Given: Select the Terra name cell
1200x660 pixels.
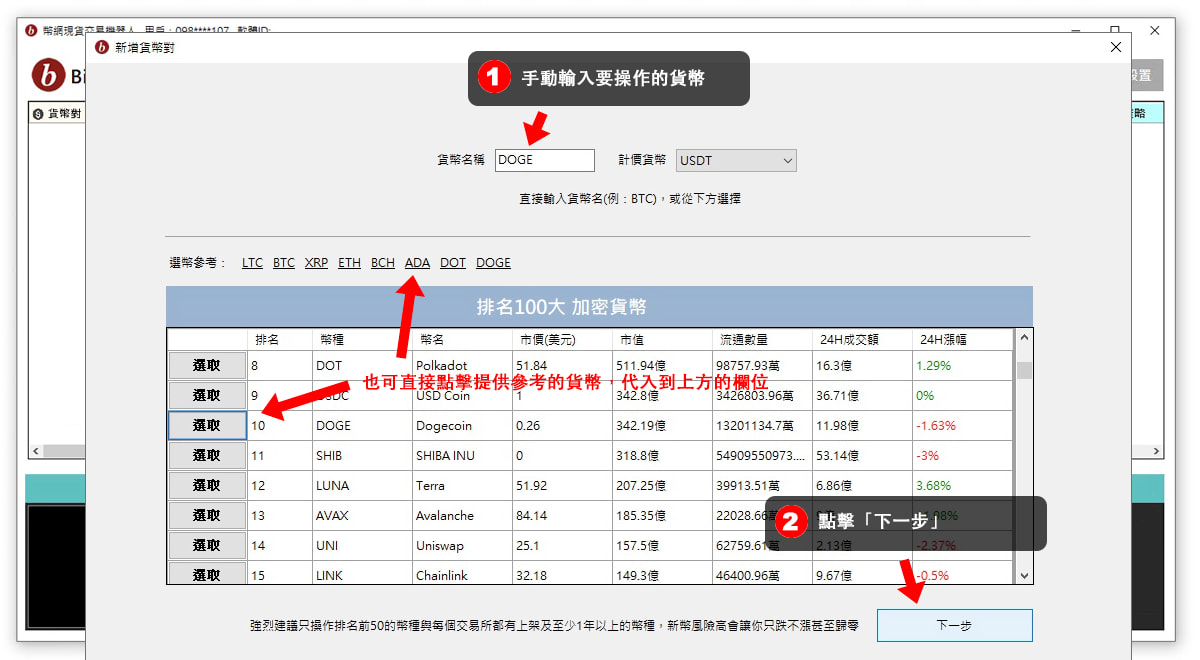Looking at the screenshot, I should 462,486.
